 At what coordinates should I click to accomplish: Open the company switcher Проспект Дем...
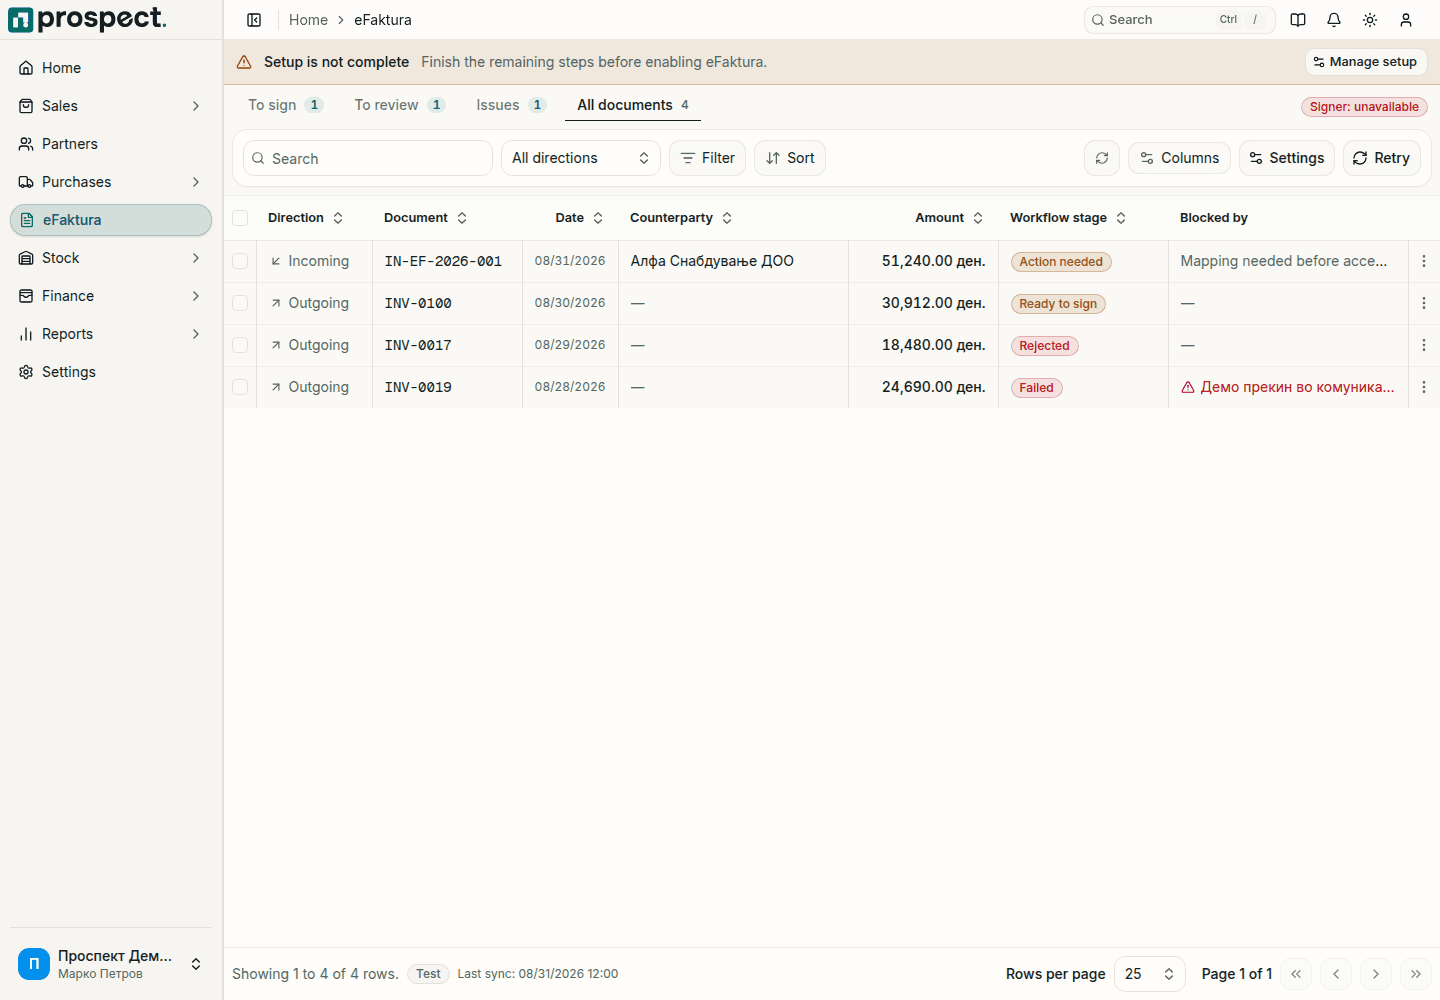[x=111, y=964]
